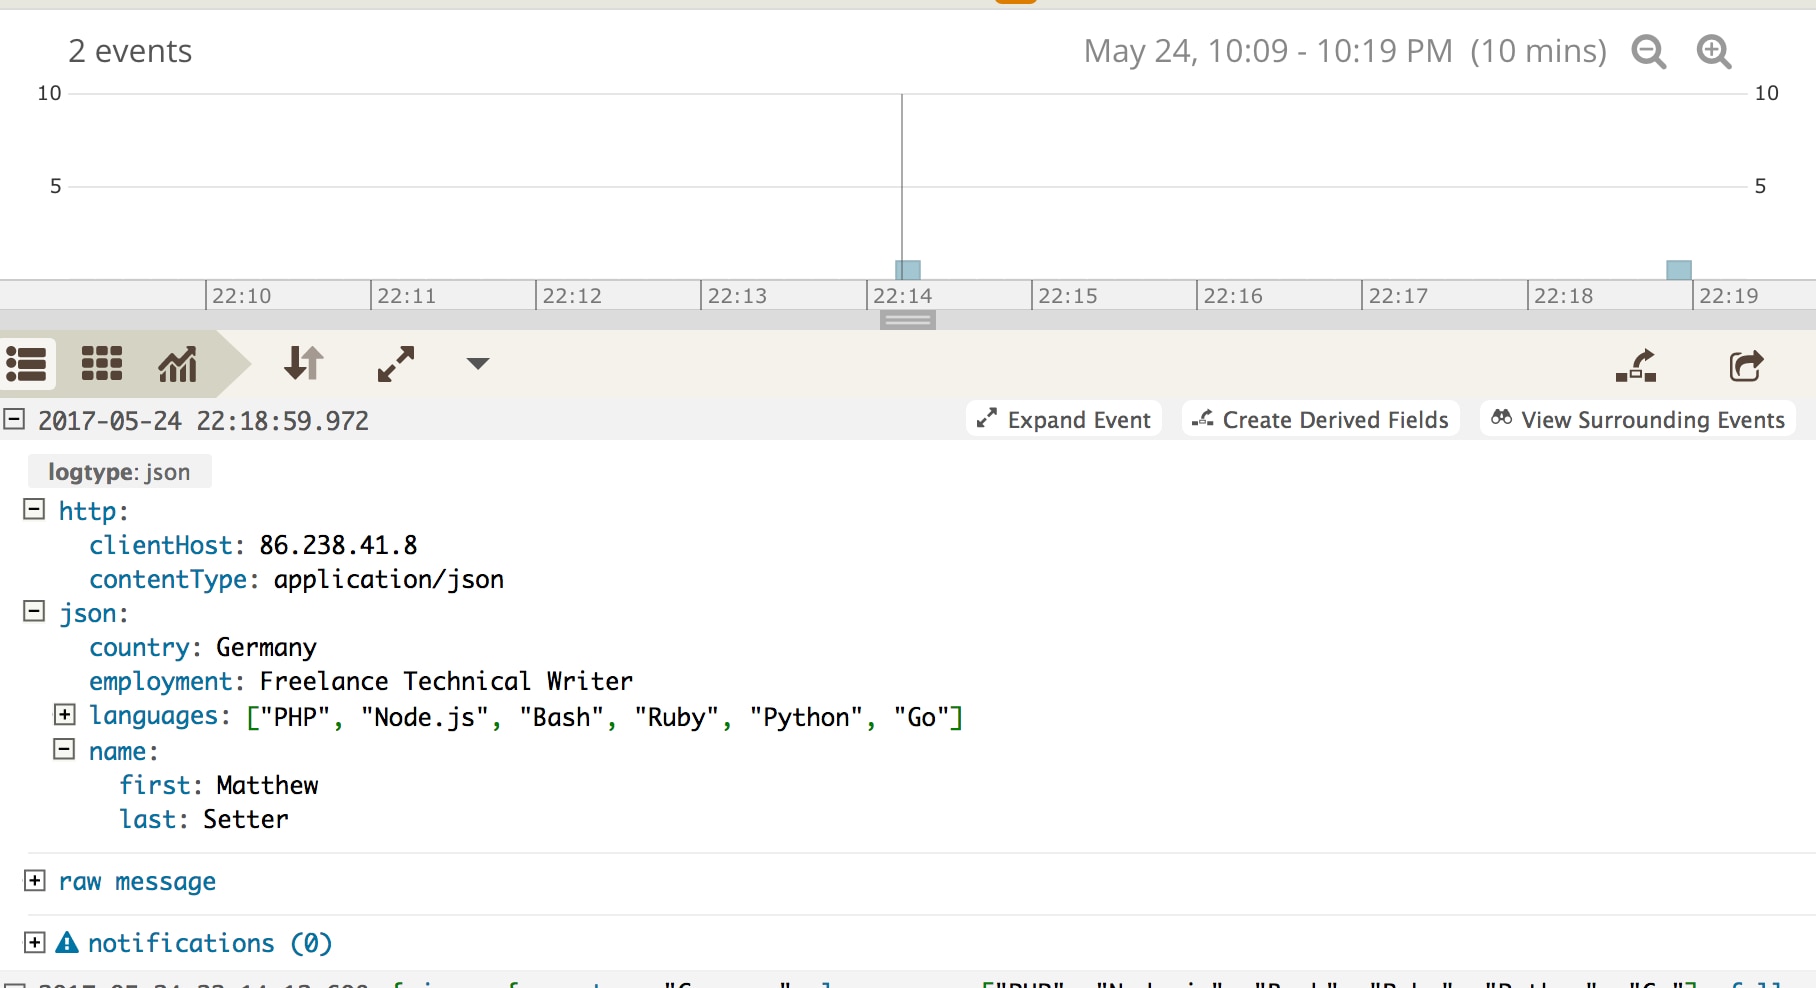
Task: Collapse the 22:18:59.972 event
Action: pyautogui.click(x=14, y=419)
